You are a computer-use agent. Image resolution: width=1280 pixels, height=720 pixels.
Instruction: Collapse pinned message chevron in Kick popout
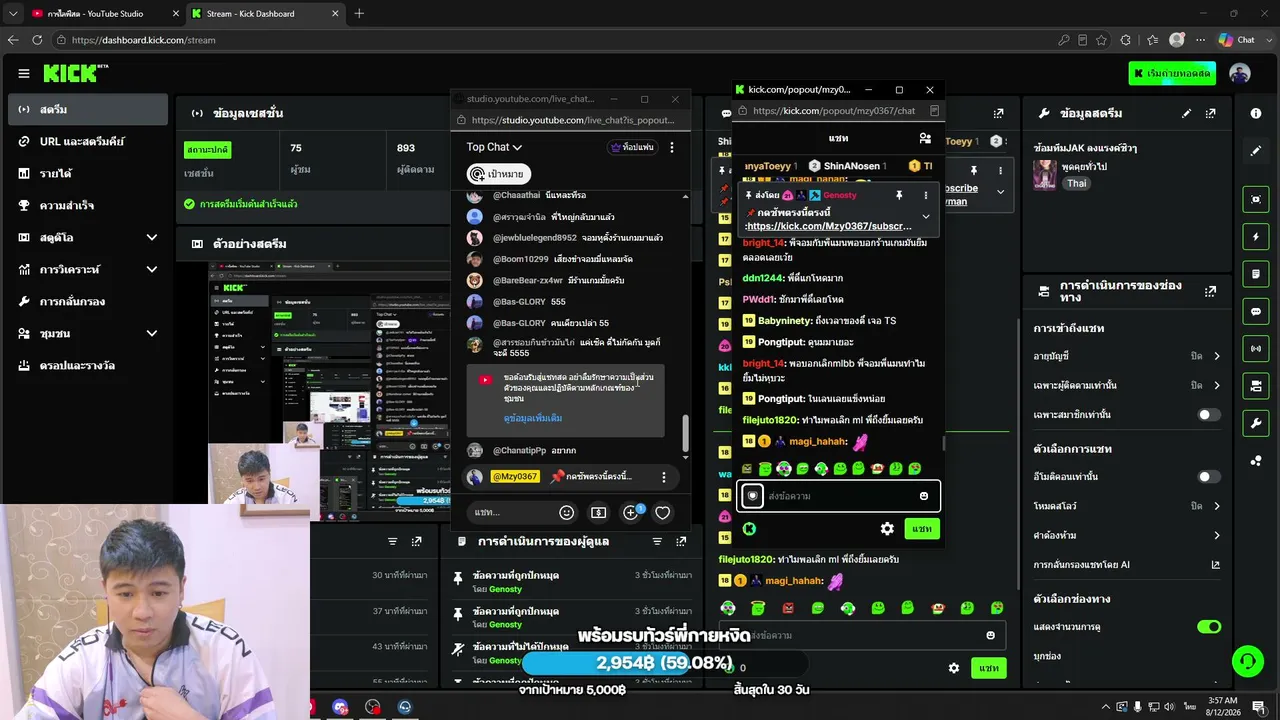click(926, 216)
